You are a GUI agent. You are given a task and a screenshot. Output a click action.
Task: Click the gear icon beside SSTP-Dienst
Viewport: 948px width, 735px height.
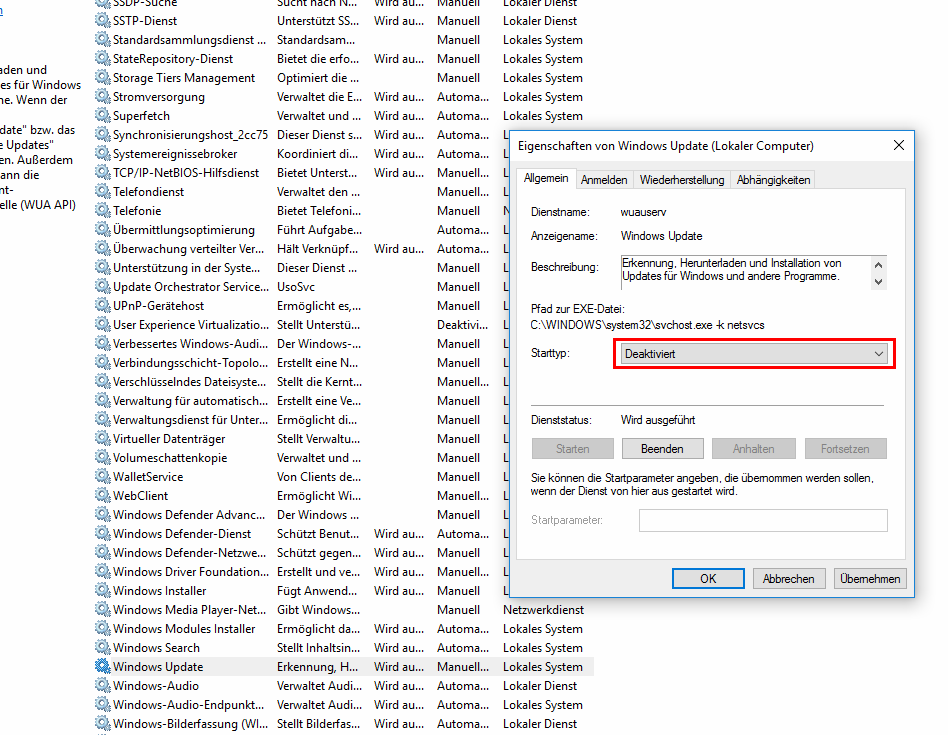103,21
